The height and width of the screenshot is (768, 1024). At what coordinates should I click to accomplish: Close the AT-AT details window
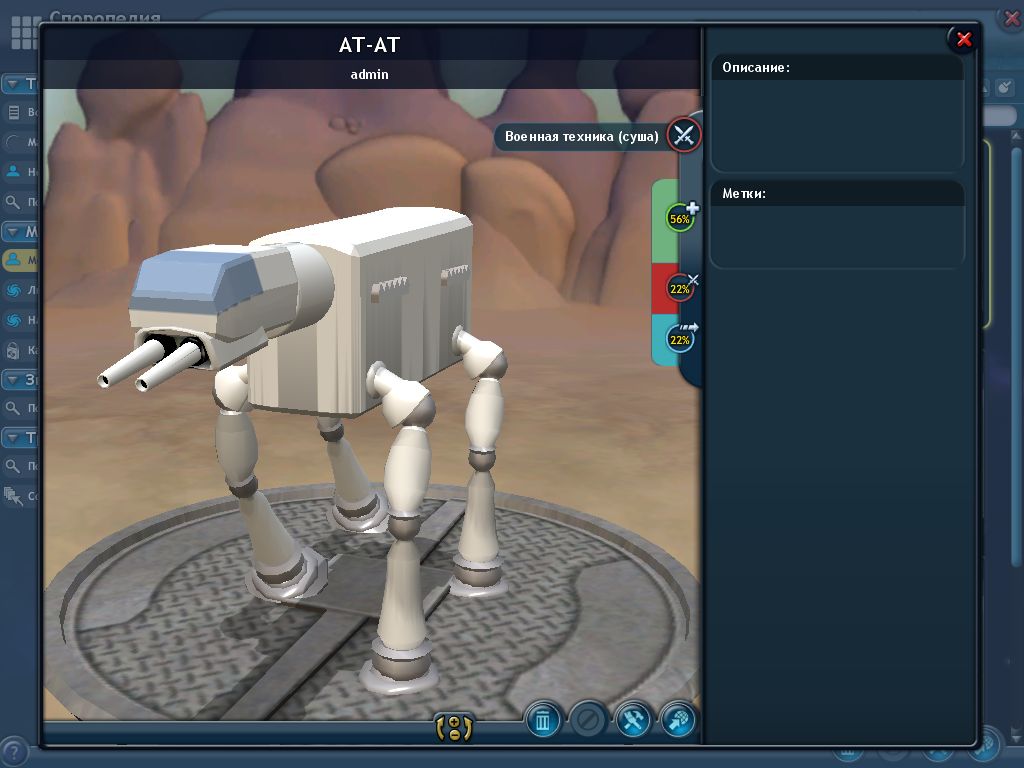coord(963,40)
